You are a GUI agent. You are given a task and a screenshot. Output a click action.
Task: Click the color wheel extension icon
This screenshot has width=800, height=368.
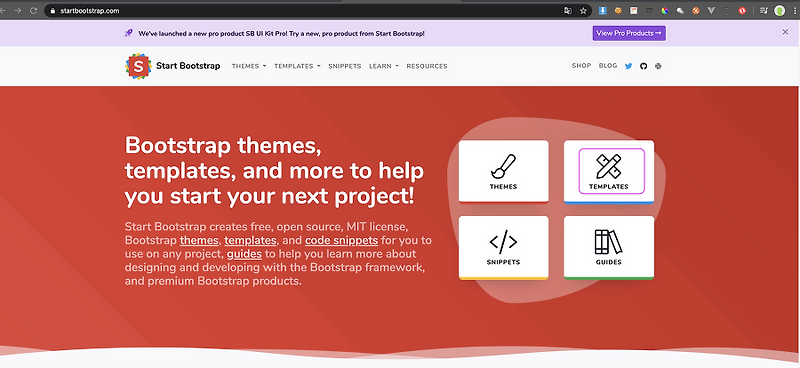point(664,10)
